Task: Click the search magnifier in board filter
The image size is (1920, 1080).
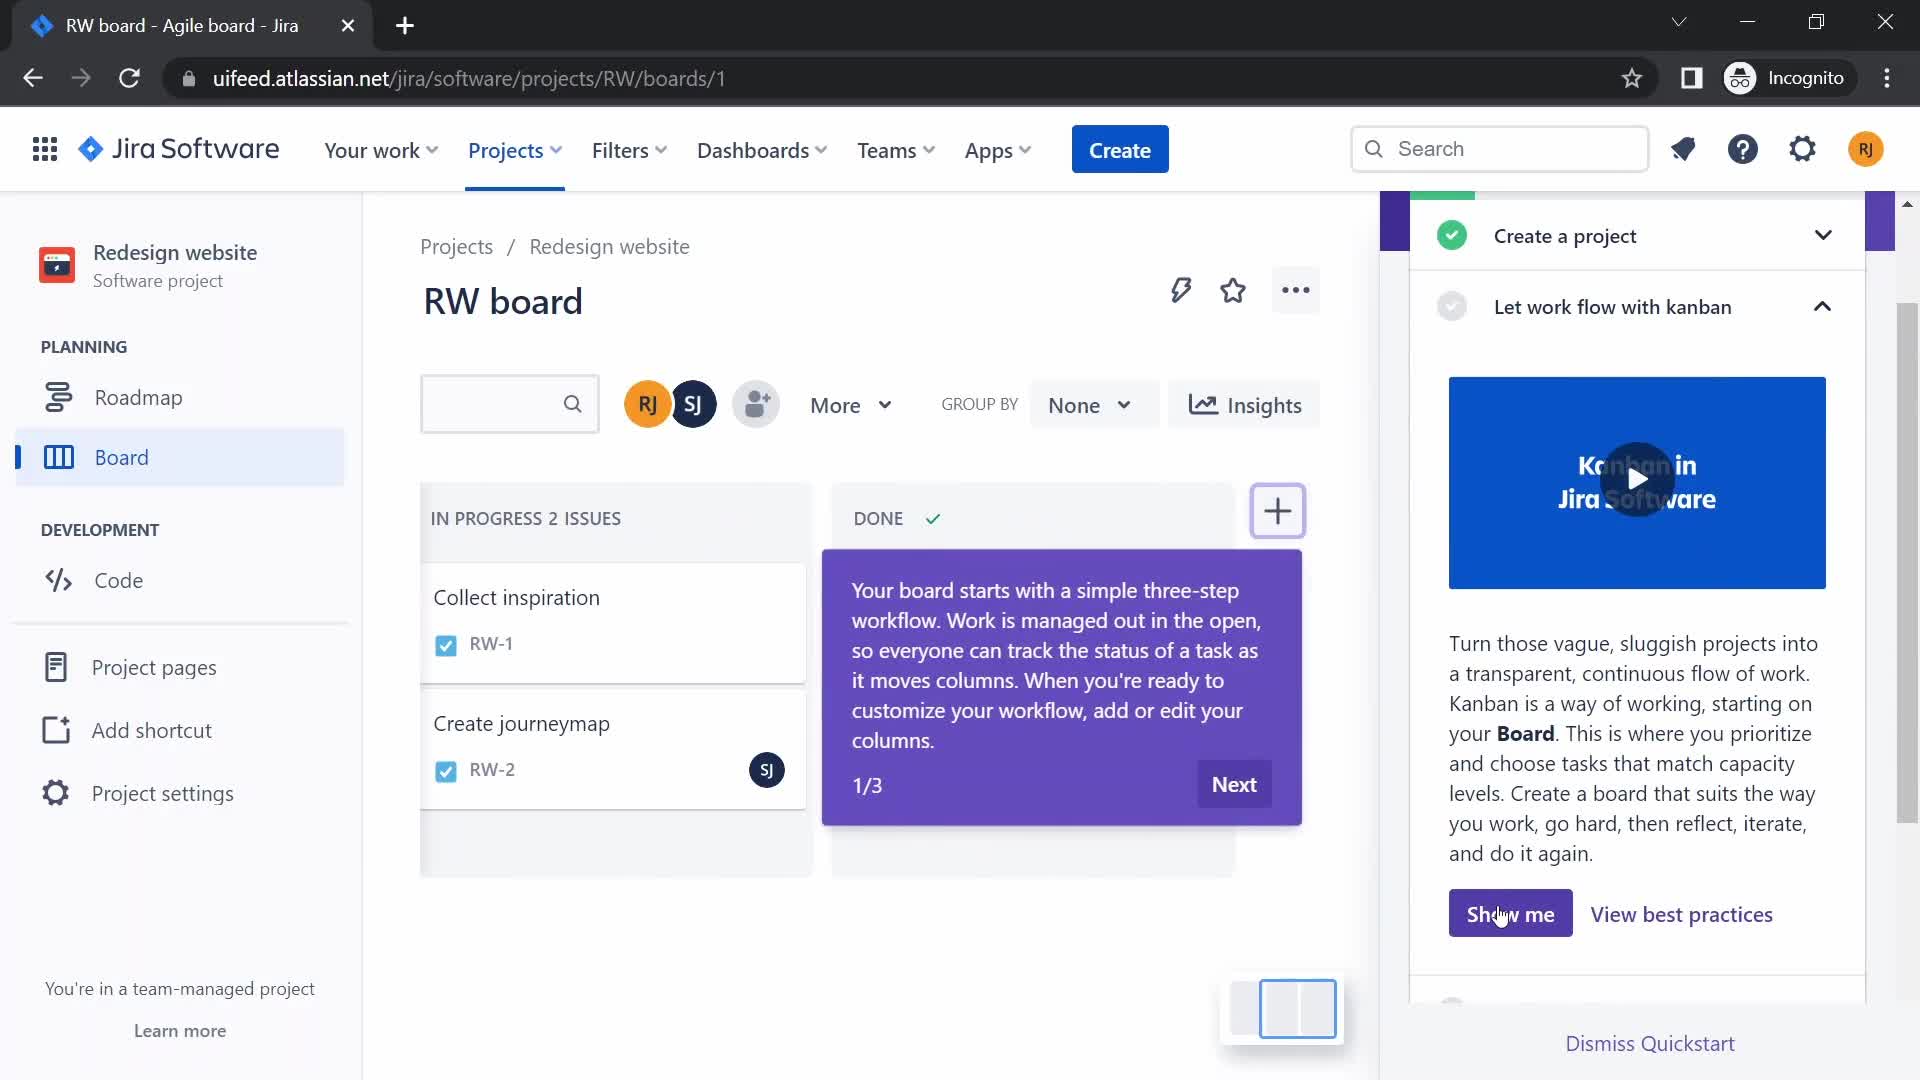Action: tap(572, 404)
